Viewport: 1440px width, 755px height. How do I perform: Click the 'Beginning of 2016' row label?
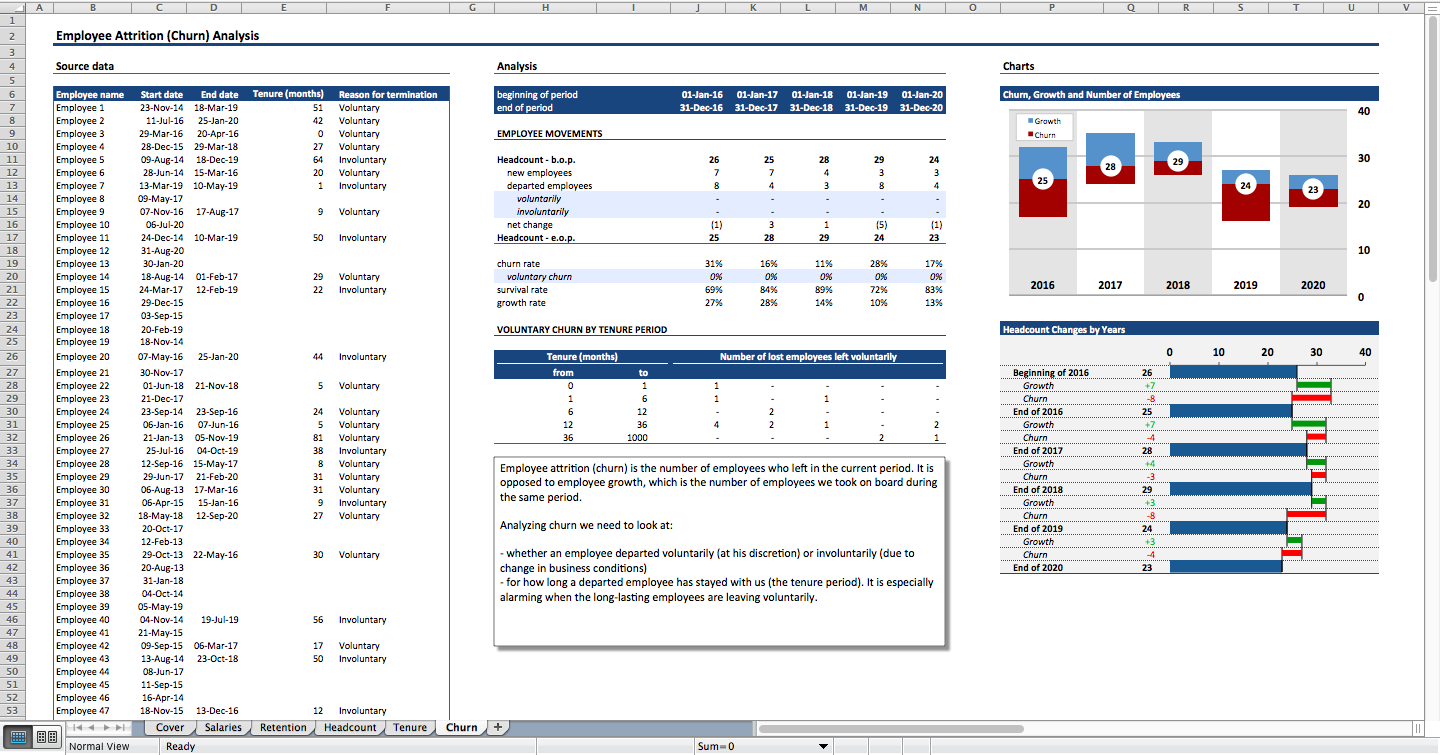tap(1051, 372)
